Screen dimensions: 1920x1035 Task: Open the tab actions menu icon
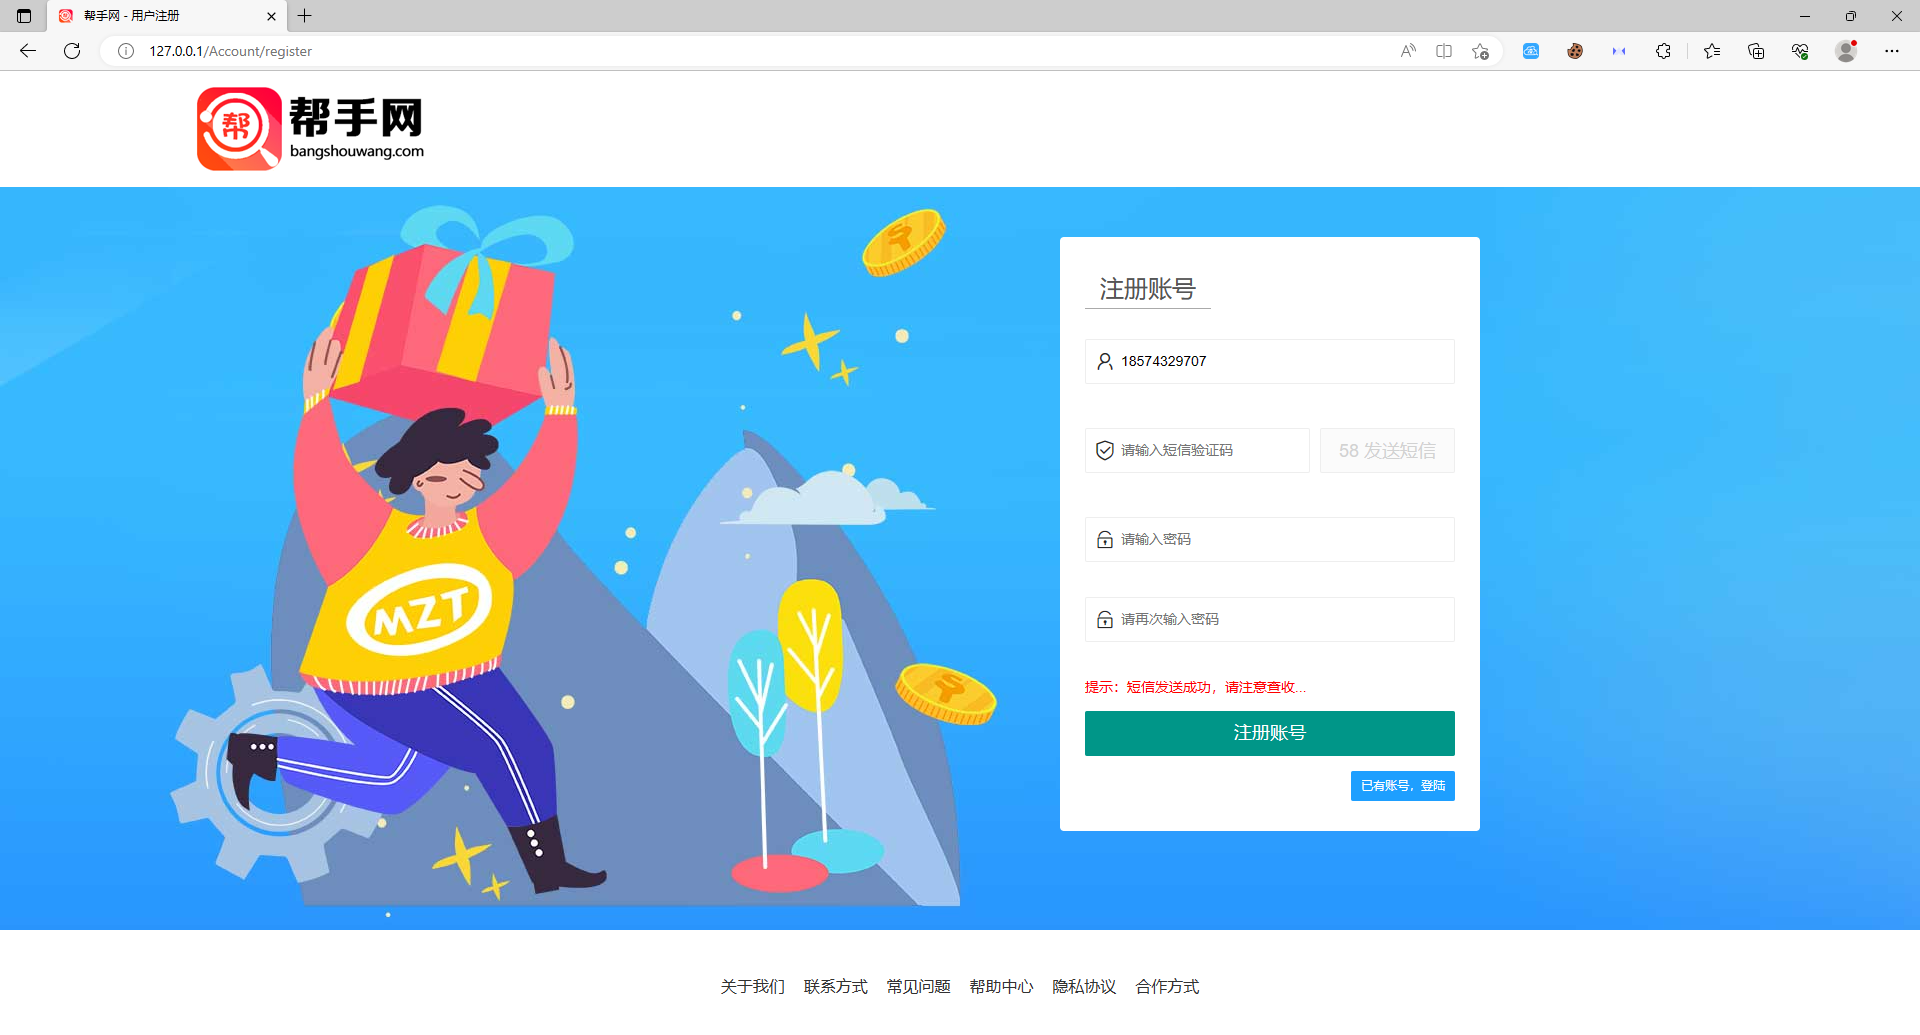click(x=24, y=16)
